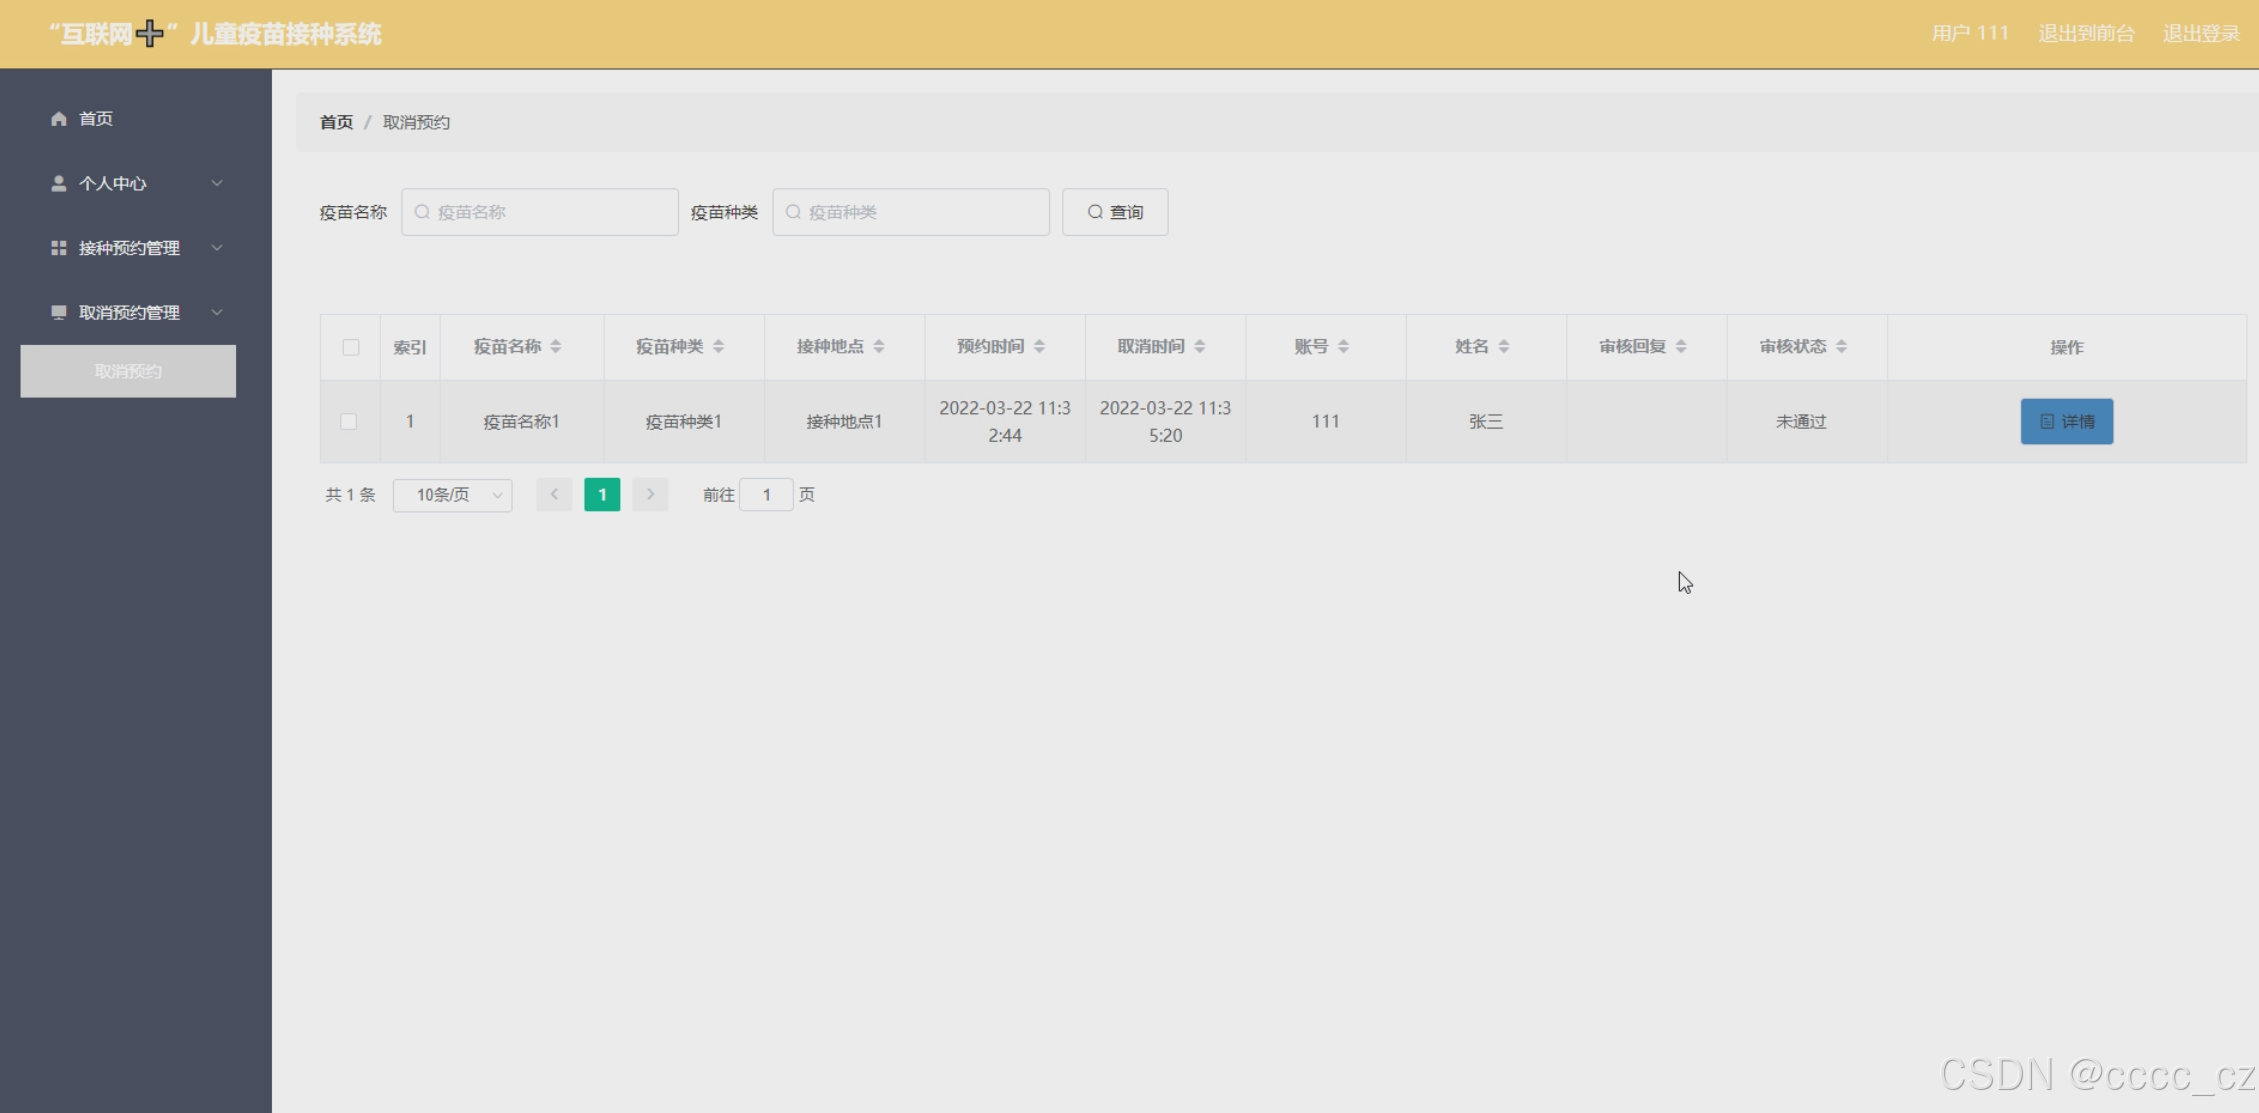
Task: Sort by 账号 column arrows
Action: coord(1344,347)
